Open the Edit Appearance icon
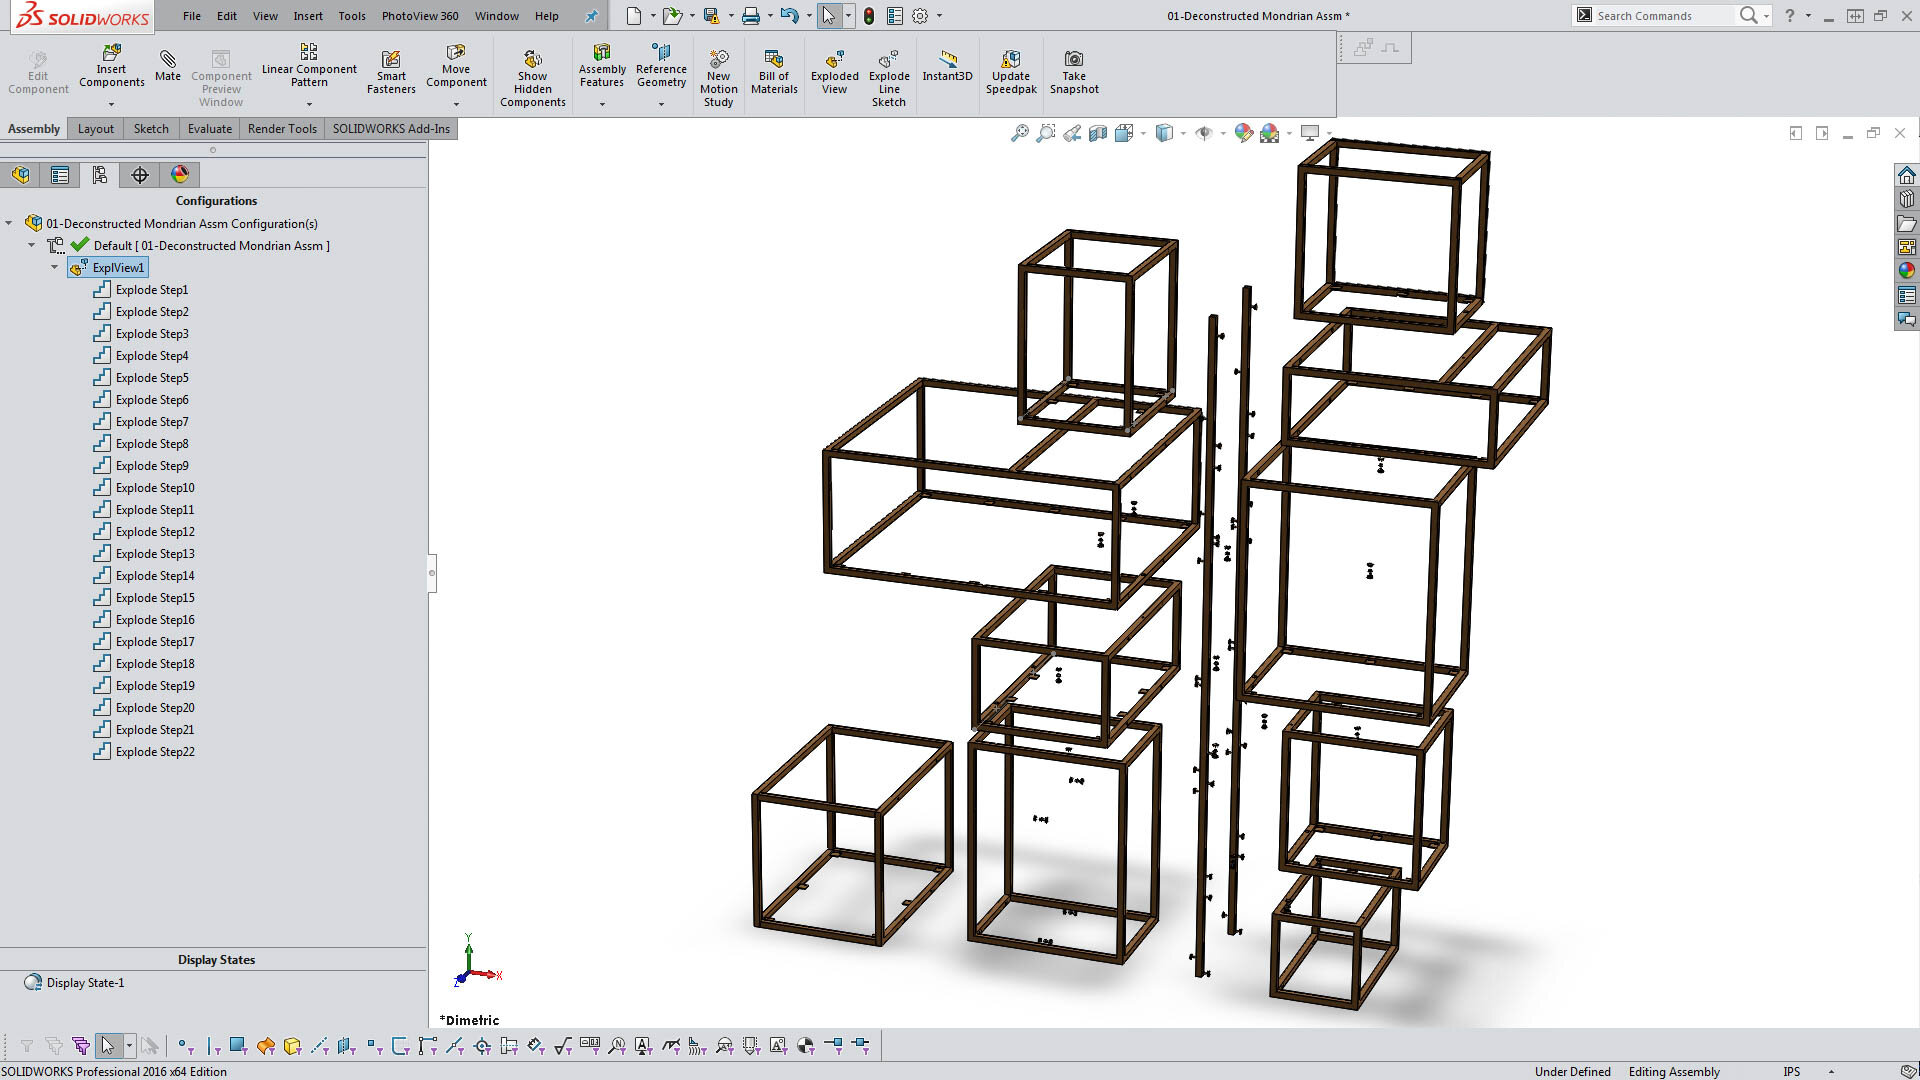 coord(1243,133)
